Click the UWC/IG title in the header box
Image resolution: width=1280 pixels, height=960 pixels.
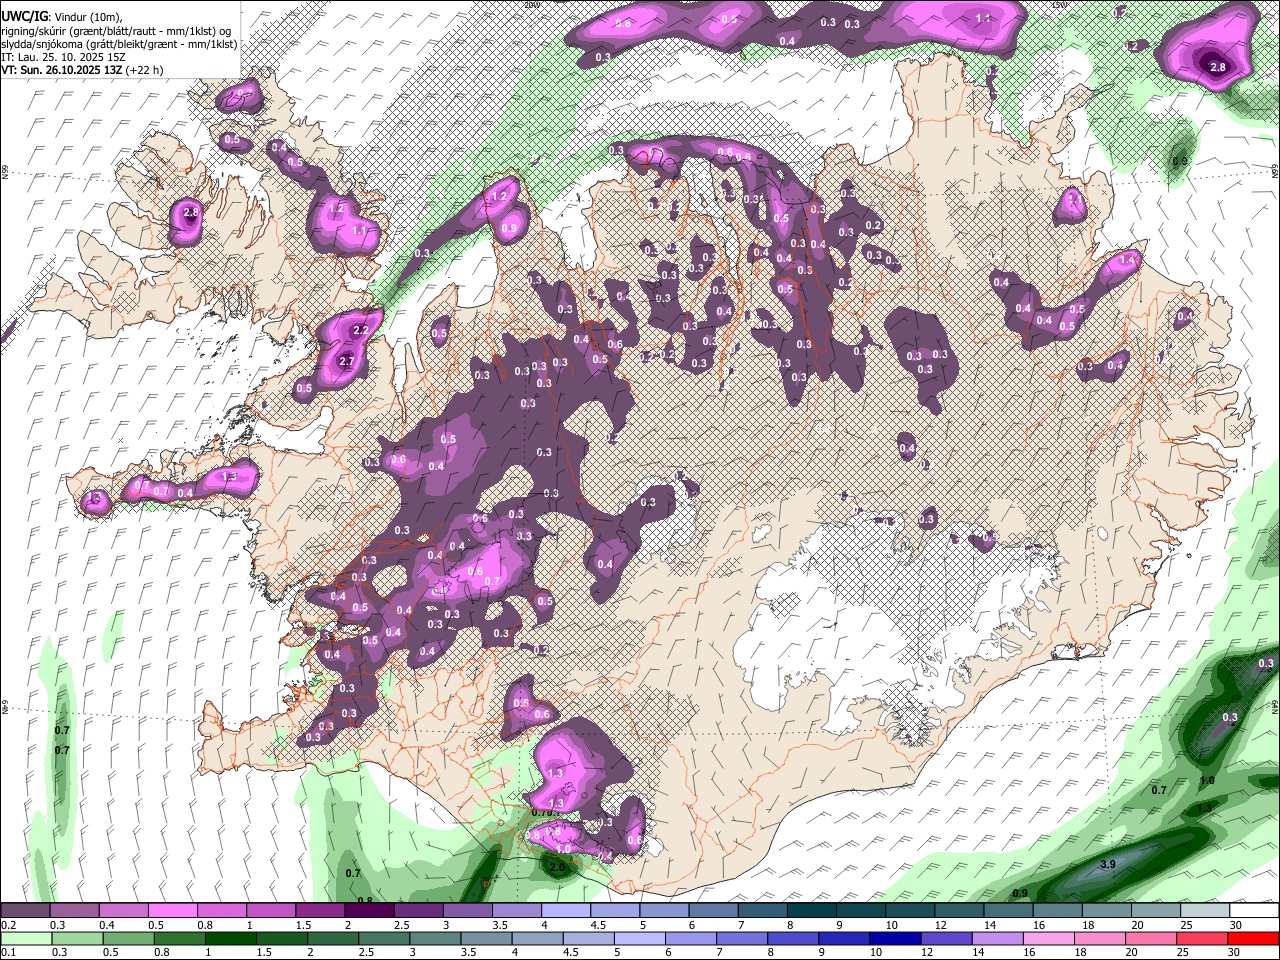pyautogui.click(x=23, y=17)
